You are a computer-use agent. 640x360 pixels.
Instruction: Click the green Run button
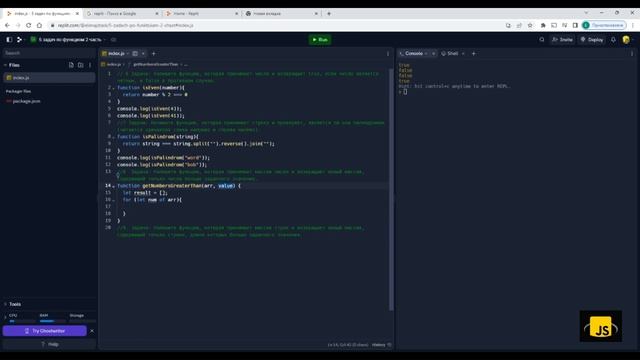click(320, 40)
